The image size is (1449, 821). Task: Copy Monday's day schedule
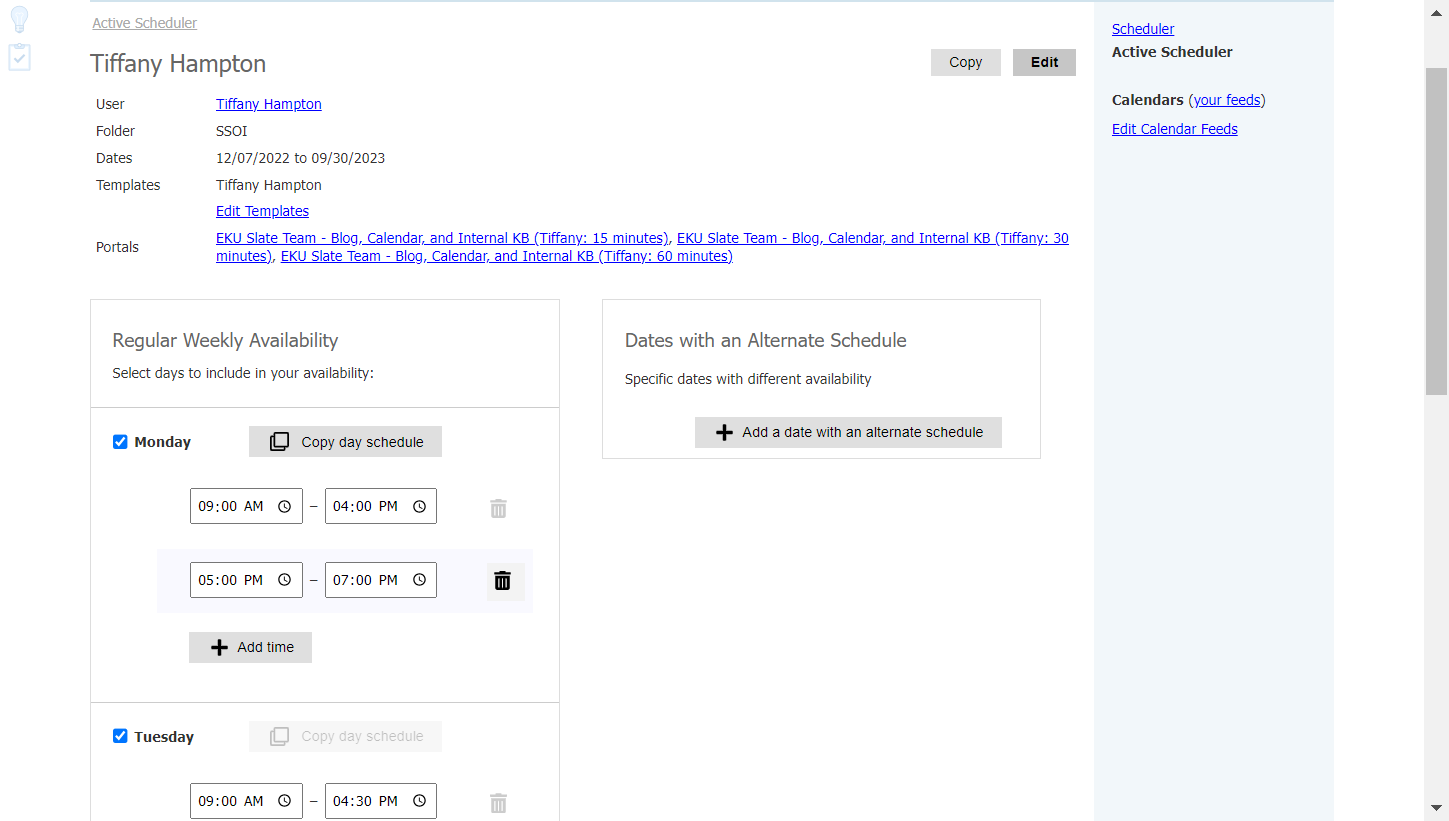[x=345, y=442]
